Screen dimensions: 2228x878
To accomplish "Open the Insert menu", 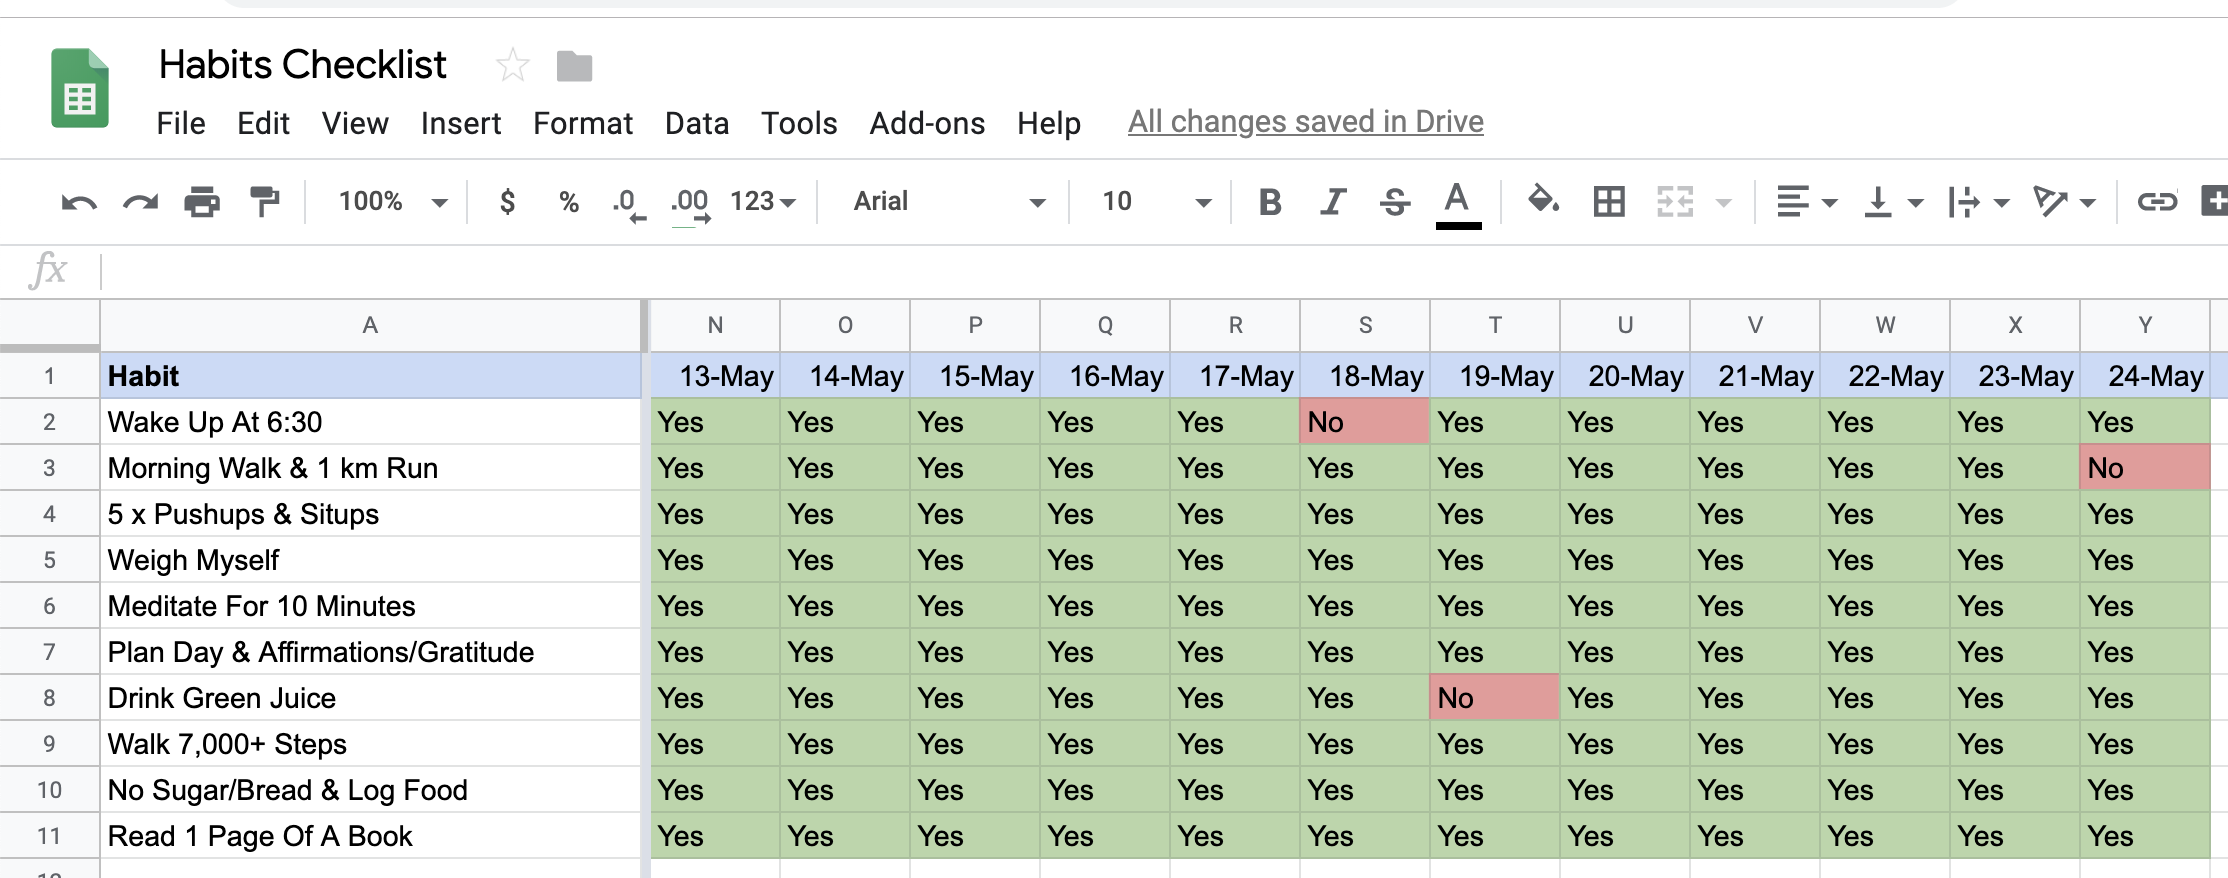I will tap(461, 123).
